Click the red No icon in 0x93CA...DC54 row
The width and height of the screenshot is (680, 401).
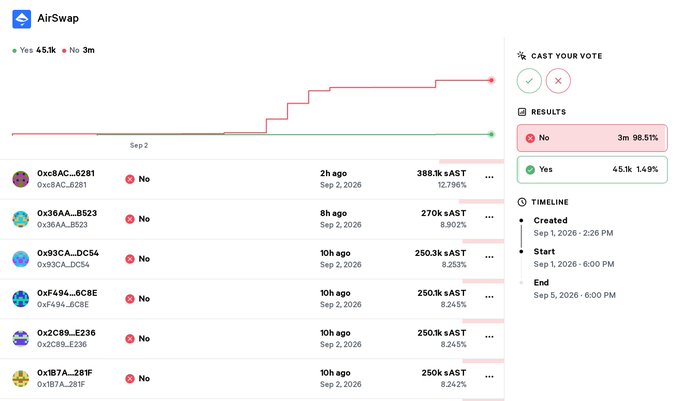click(130, 259)
